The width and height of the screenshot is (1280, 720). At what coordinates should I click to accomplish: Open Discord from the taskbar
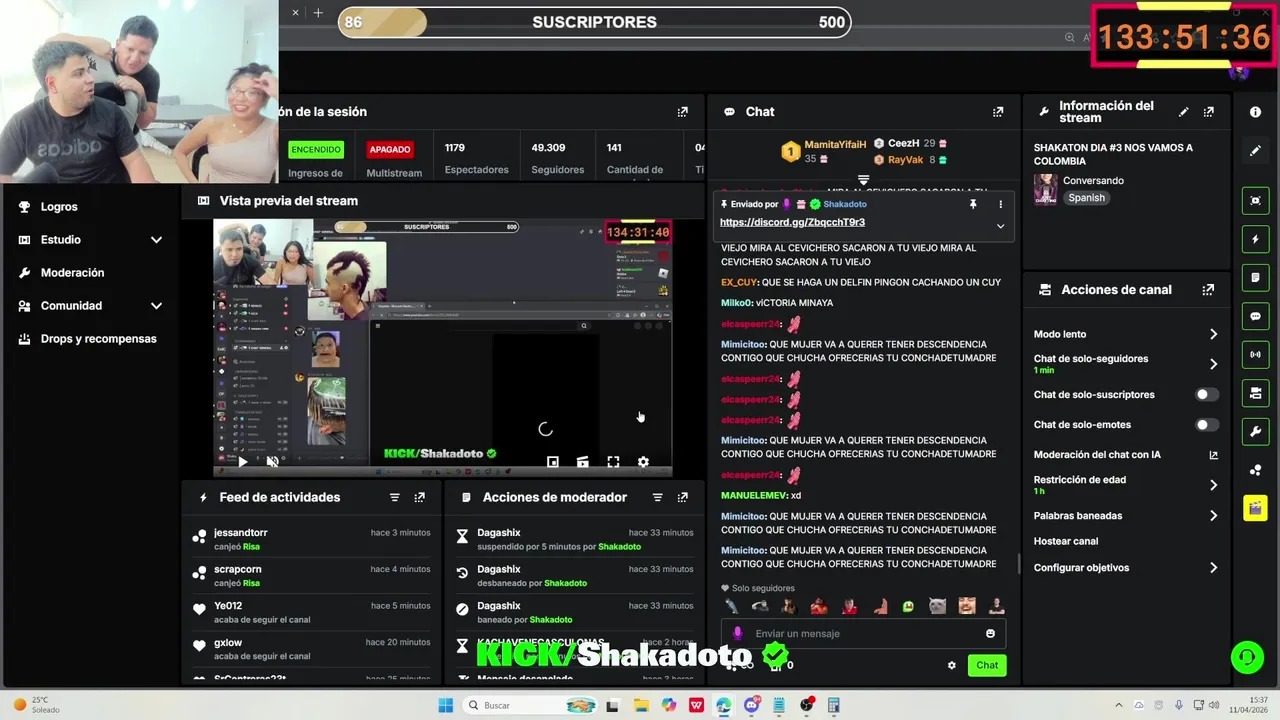coord(751,705)
